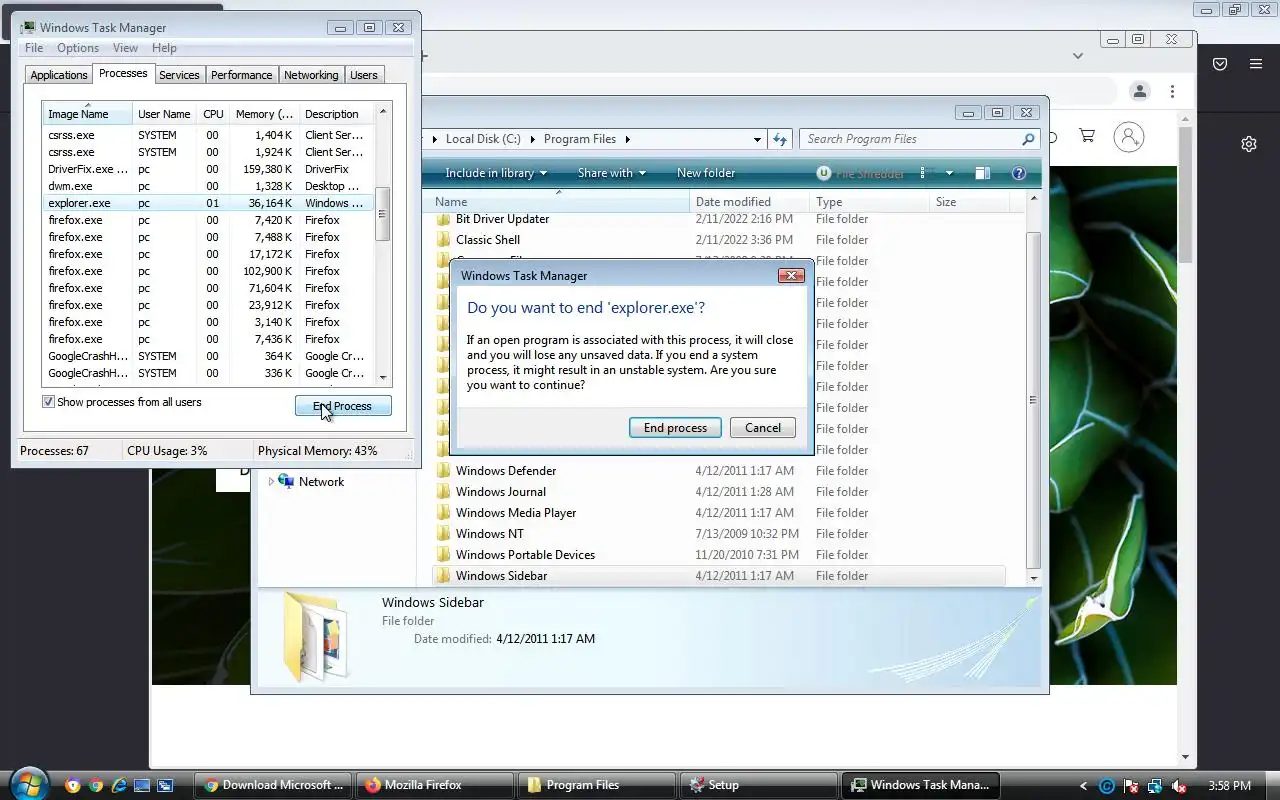Click Show Desktop quick launch icon

[142, 786]
